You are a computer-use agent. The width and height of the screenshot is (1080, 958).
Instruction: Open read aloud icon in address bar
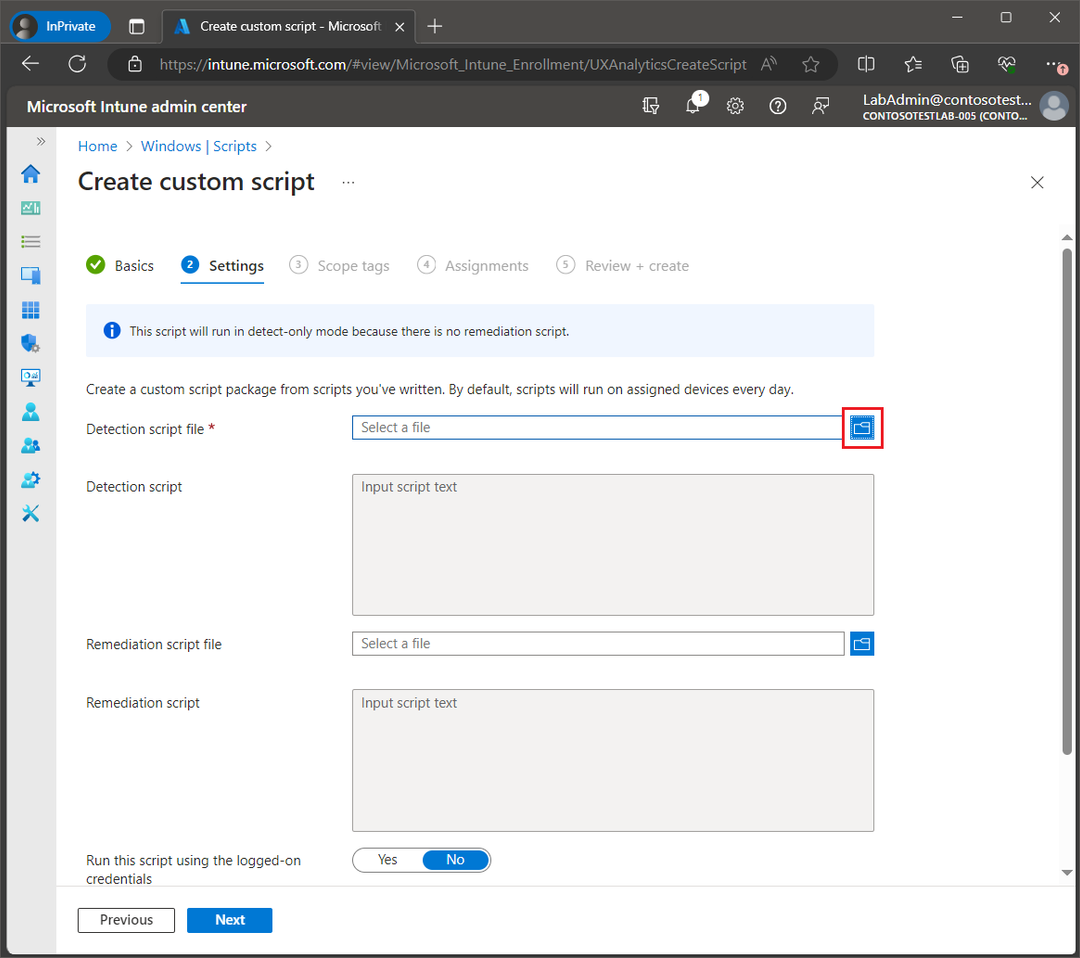pyautogui.click(x=769, y=65)
